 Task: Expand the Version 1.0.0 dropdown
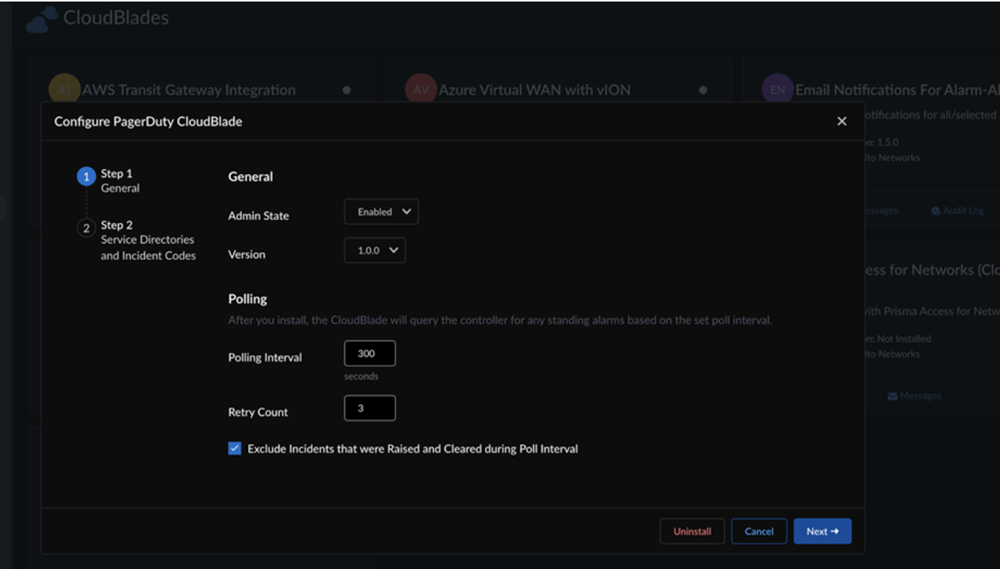(375, 250)
